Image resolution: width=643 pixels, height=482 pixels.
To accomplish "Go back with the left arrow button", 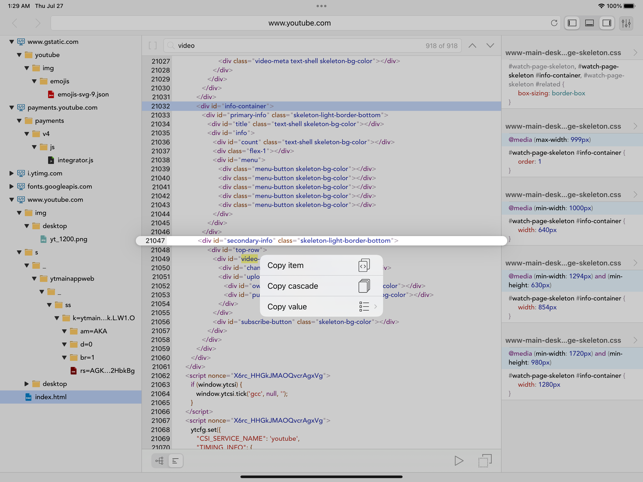I will [x=15, y=23].
